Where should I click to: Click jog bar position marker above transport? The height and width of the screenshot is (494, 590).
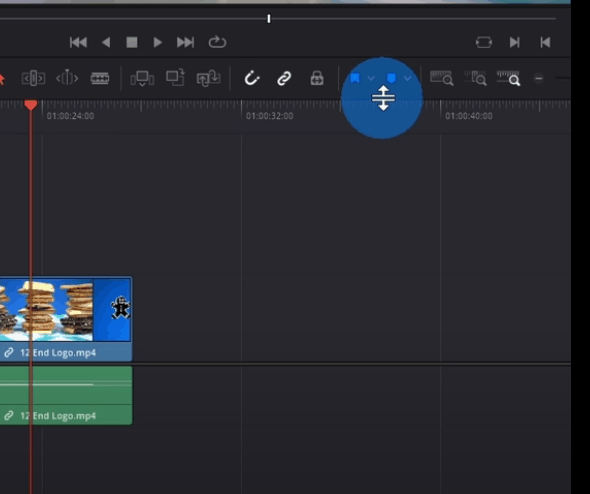pyautogui.click(x=269, y=19)
